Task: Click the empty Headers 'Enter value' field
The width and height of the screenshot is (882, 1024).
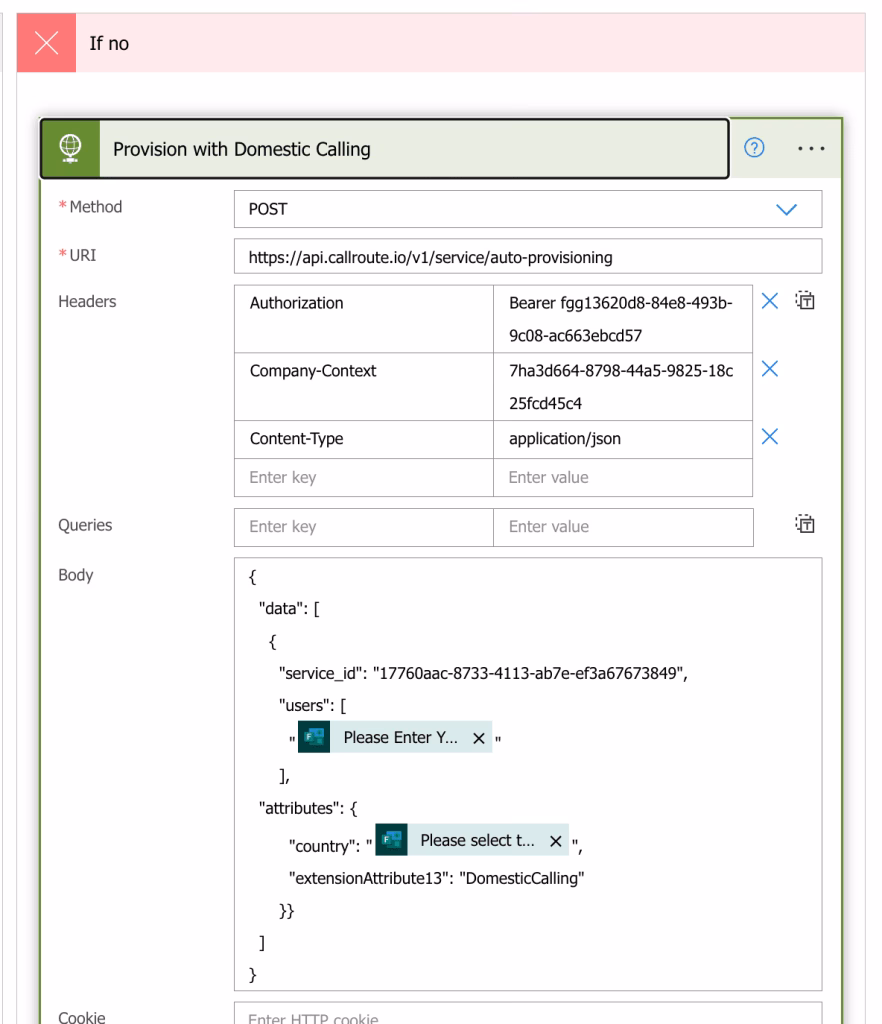Action: pyautogui.click(x=621, y=477)
